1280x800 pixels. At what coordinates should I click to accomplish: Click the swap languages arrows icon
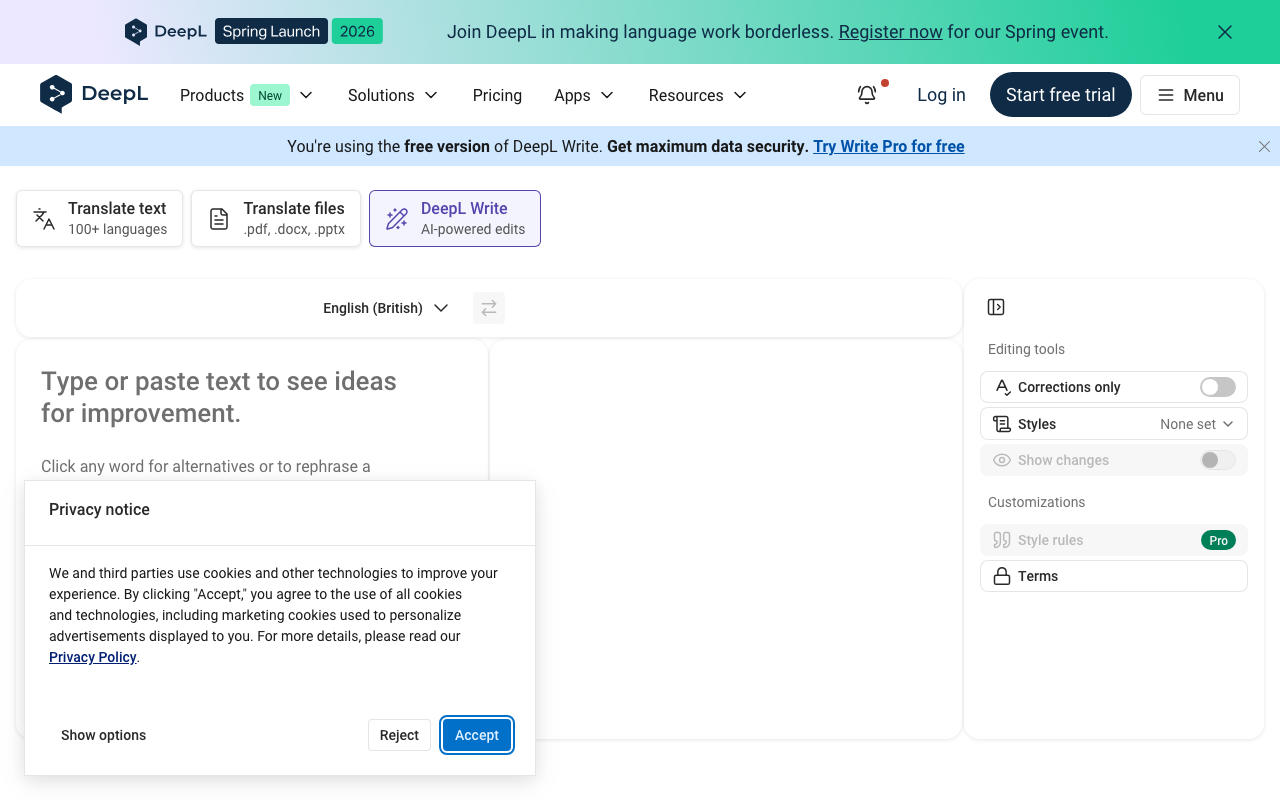pyautogui.click(x=488, y=308)
